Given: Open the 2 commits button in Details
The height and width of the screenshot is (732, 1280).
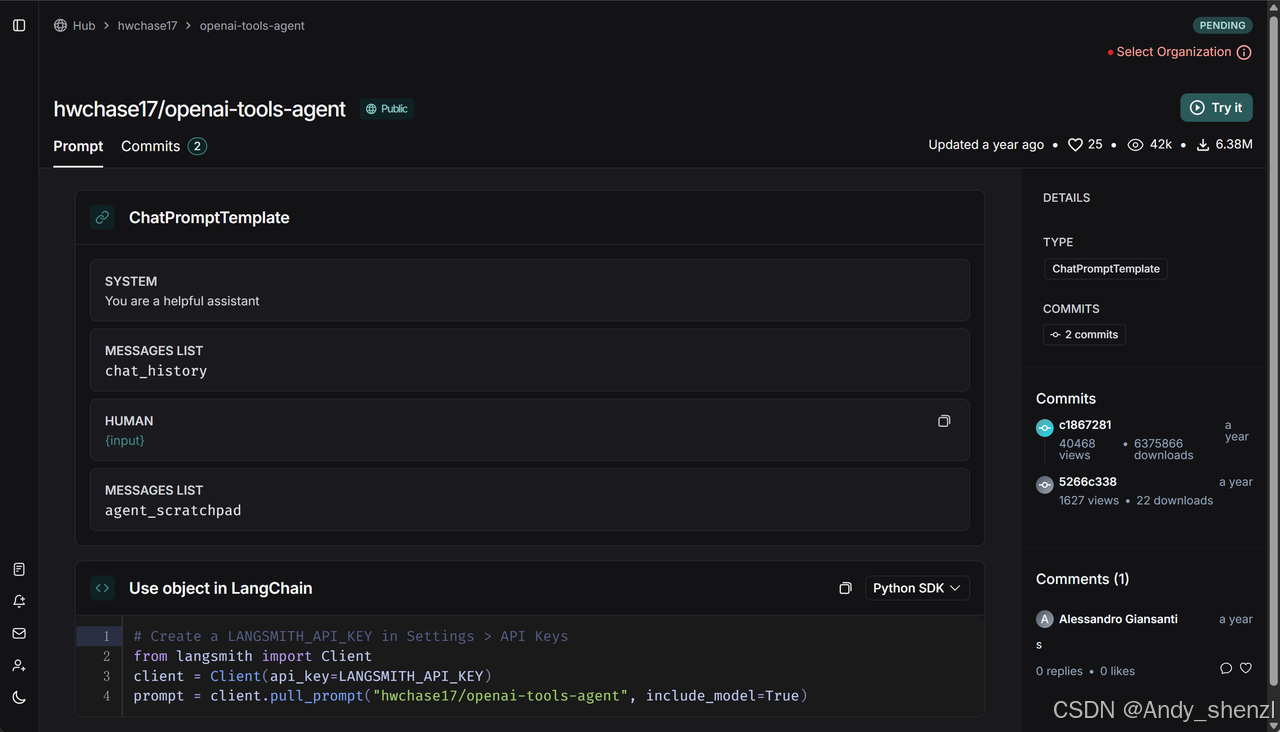Looking at the screenshot, I should point(1084,334).
